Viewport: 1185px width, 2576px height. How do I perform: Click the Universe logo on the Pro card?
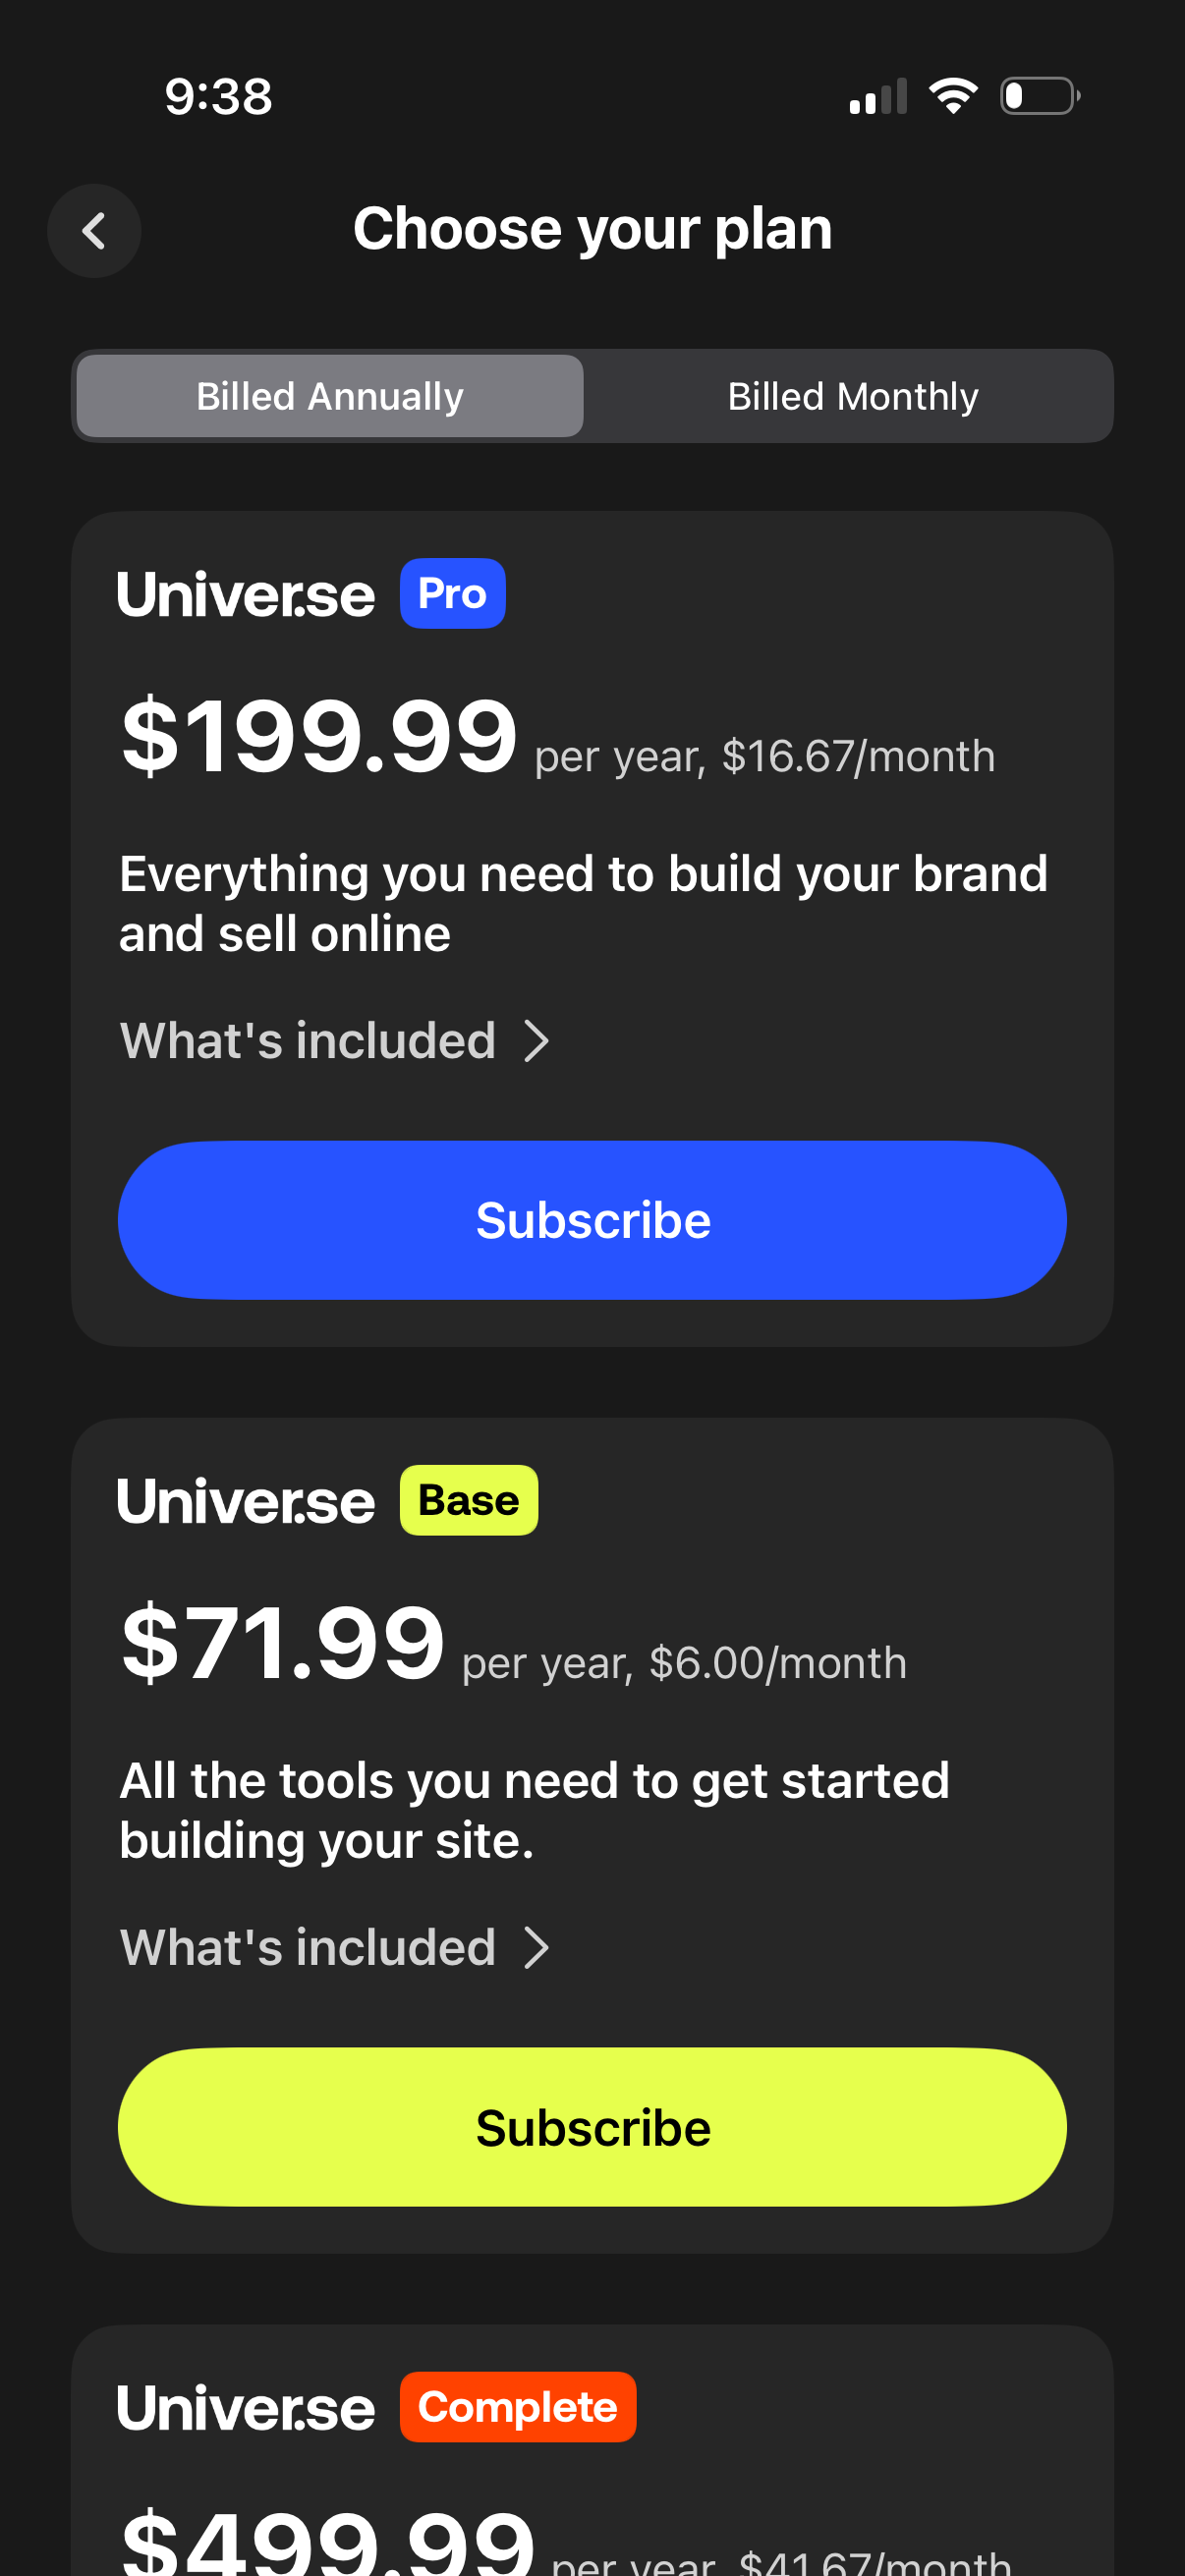tap(245, 593)
